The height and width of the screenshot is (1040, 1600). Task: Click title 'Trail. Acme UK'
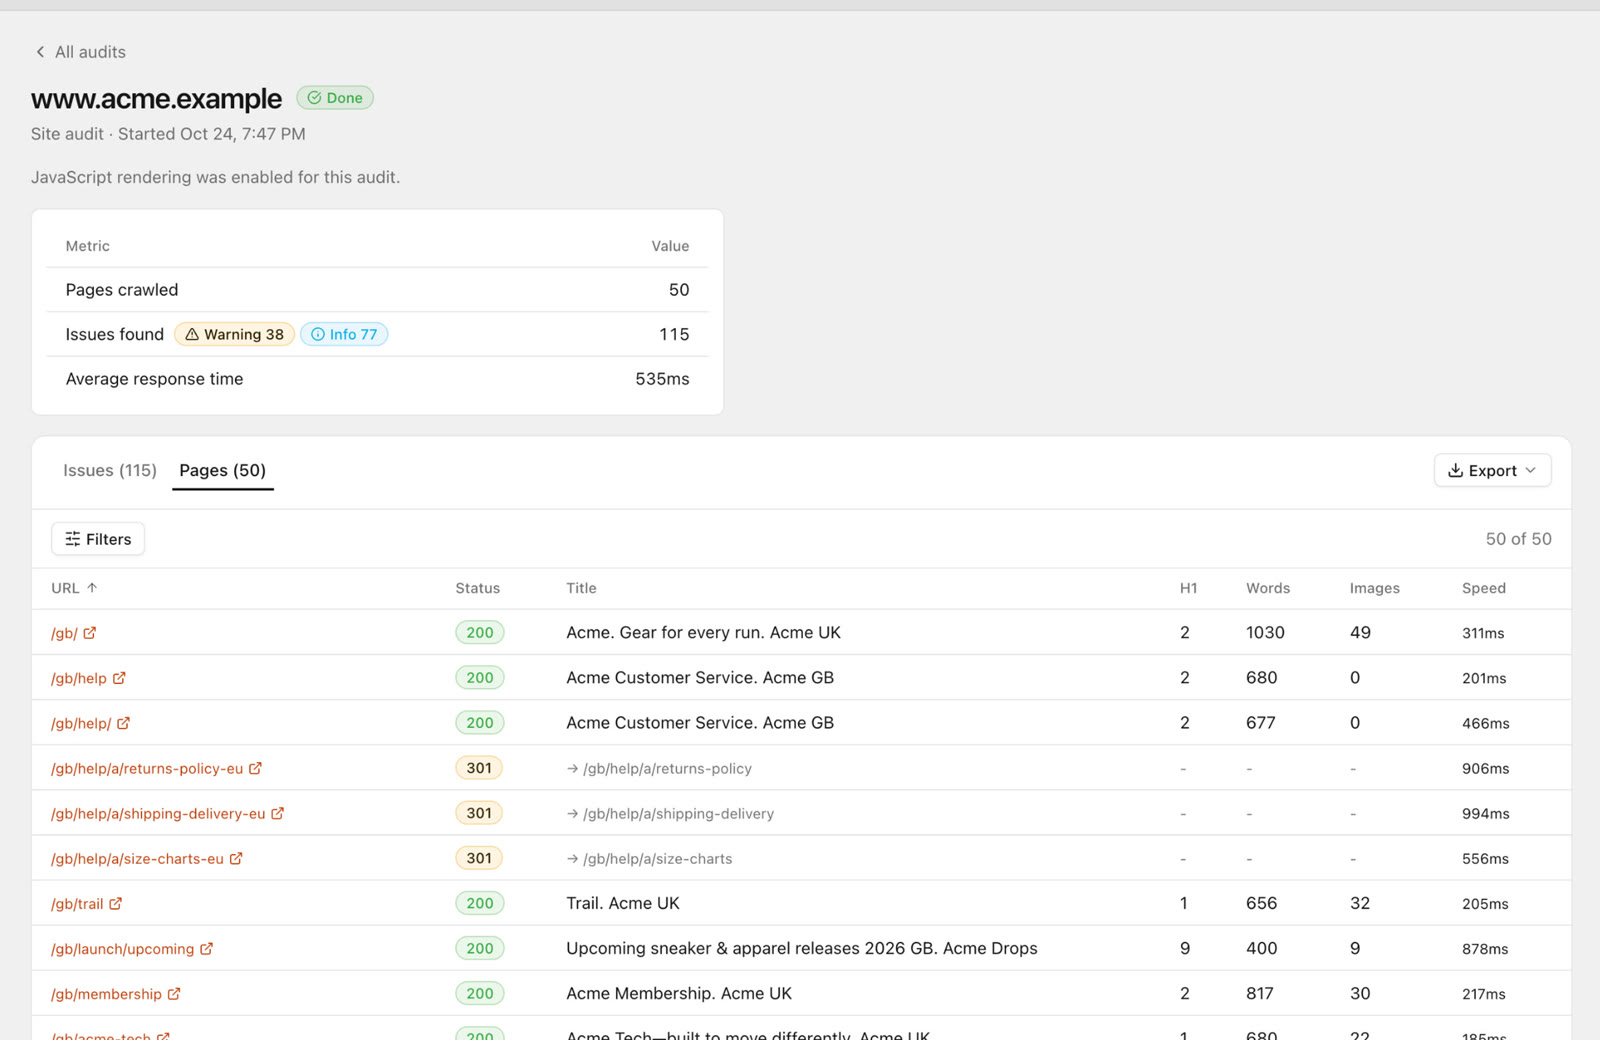[x=623, y=903]
